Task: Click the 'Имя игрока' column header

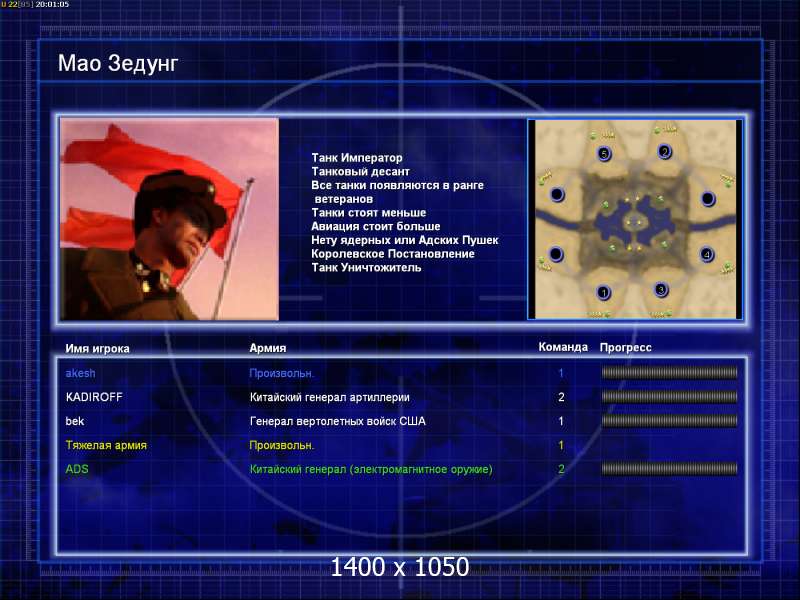Action: (x=97, y=348)
